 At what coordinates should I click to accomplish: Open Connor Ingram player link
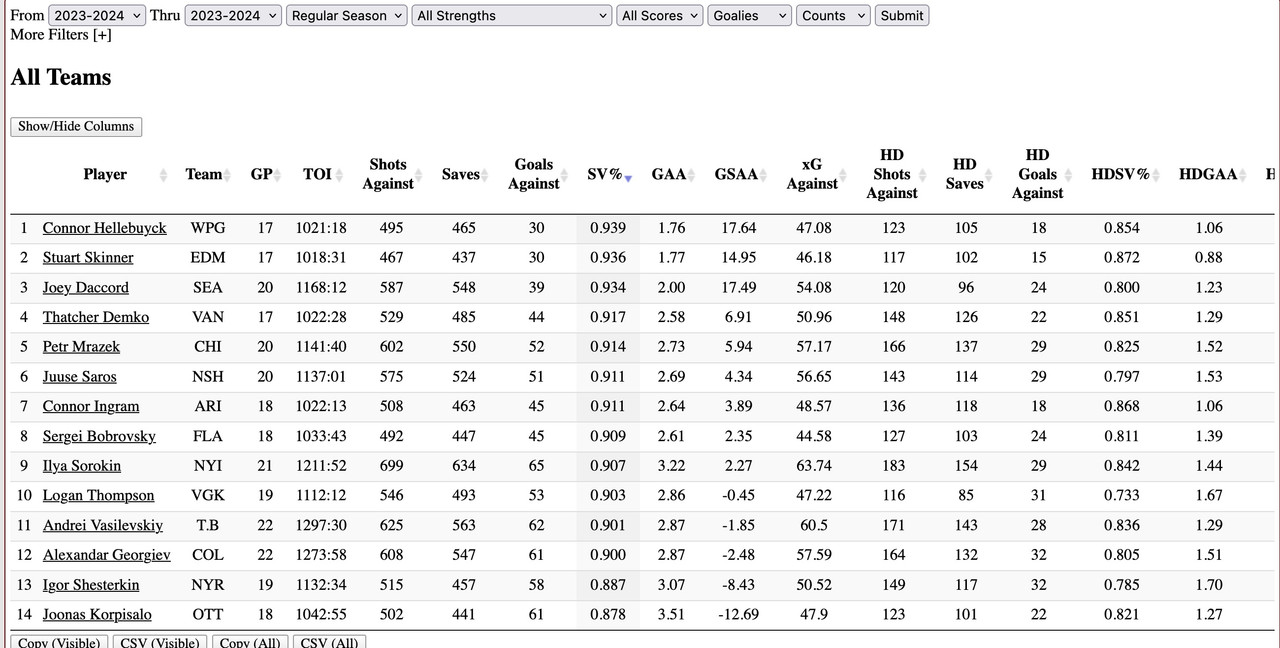point(91,407)
